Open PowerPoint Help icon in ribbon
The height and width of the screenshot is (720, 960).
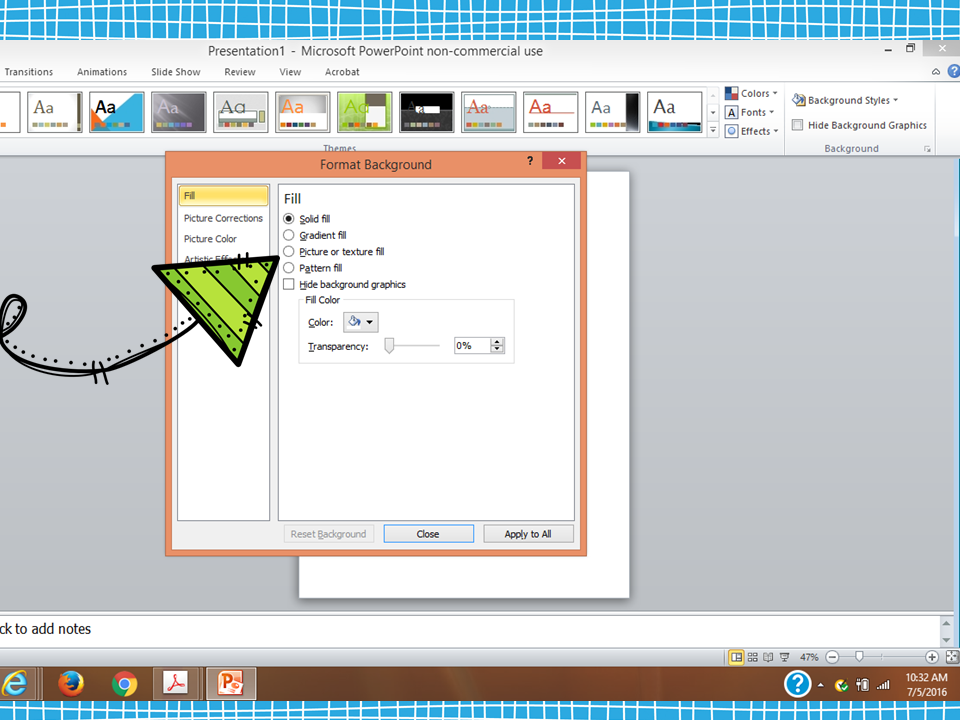click(953, 72)
